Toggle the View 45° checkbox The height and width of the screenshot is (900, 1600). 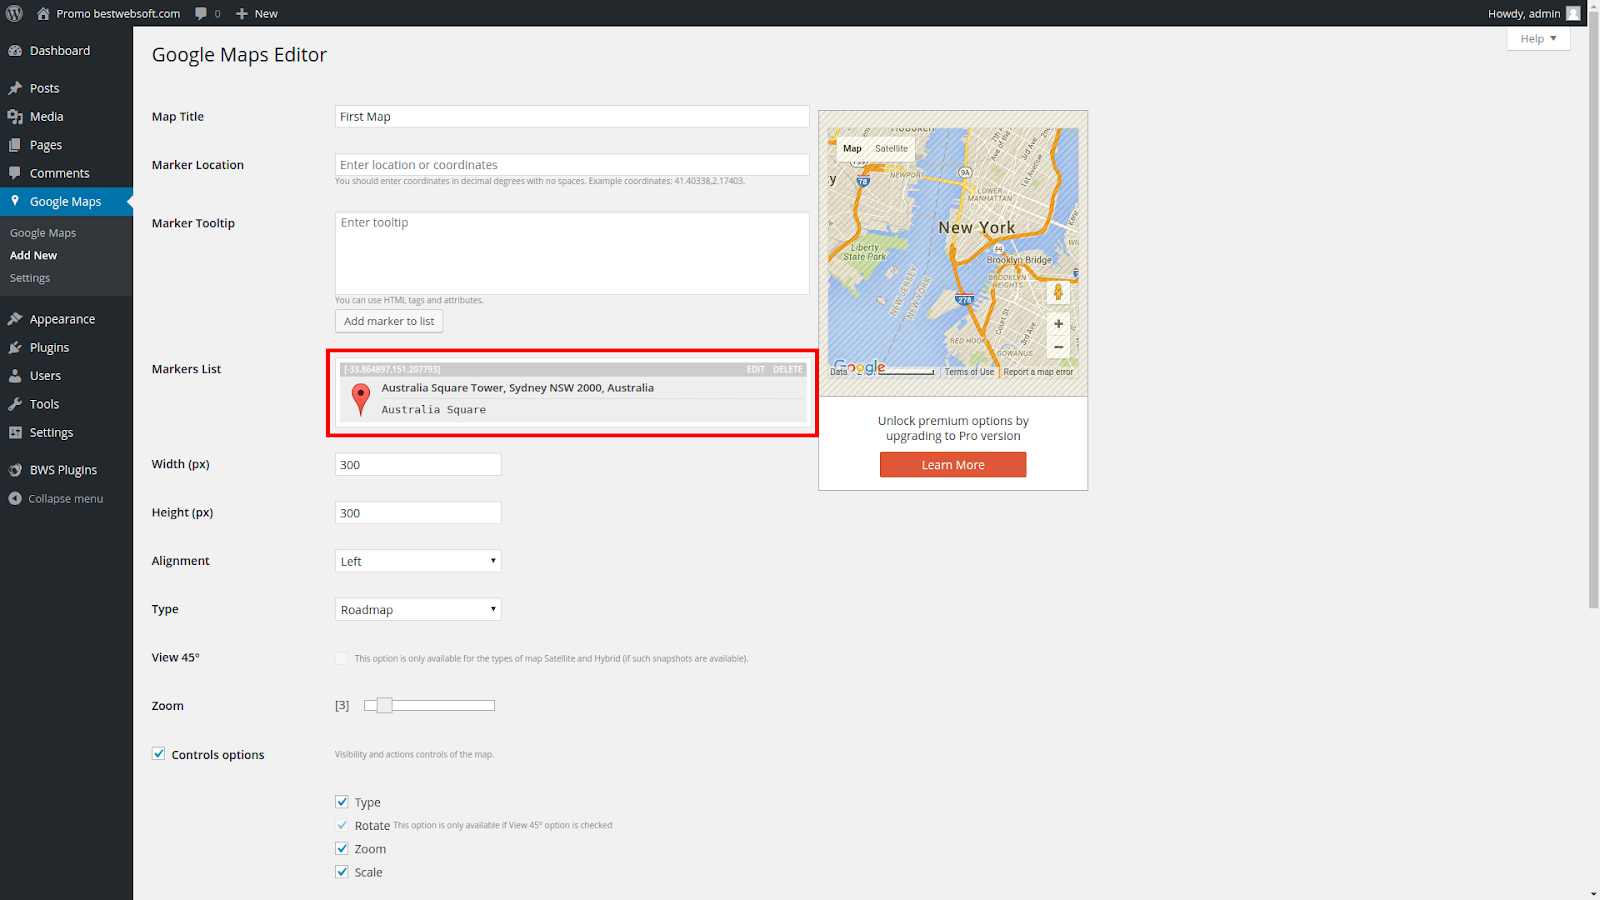[x=342, y=658]
